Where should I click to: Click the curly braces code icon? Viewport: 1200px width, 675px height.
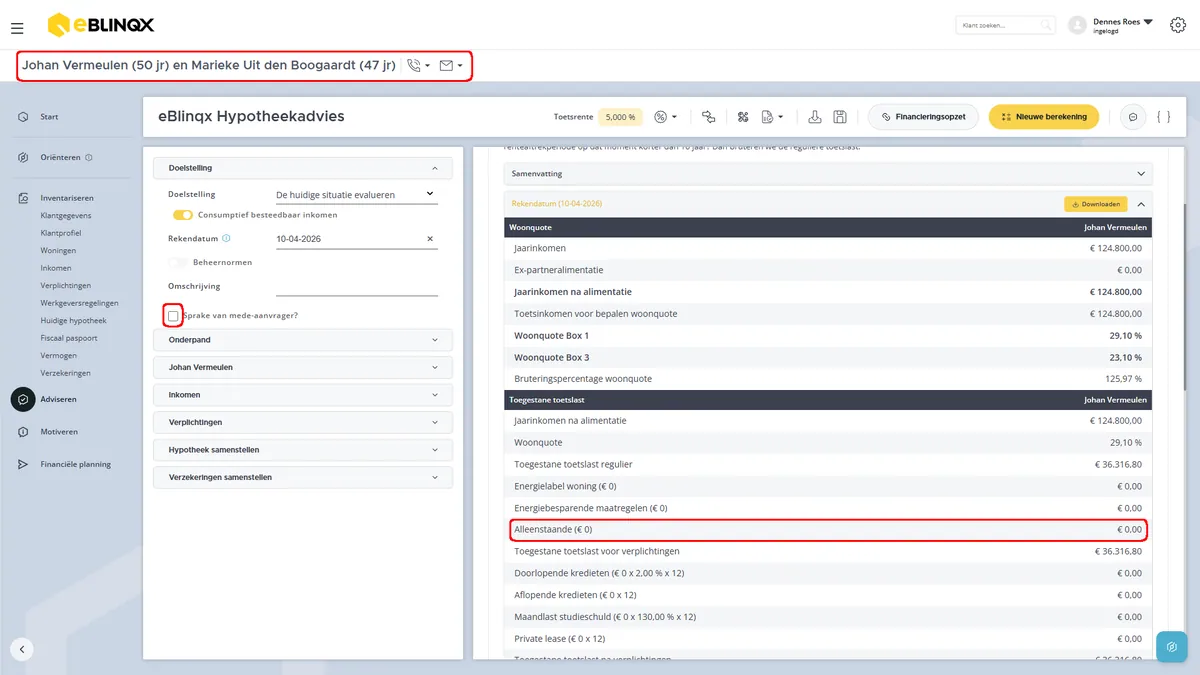click(x=1163, y=117)
